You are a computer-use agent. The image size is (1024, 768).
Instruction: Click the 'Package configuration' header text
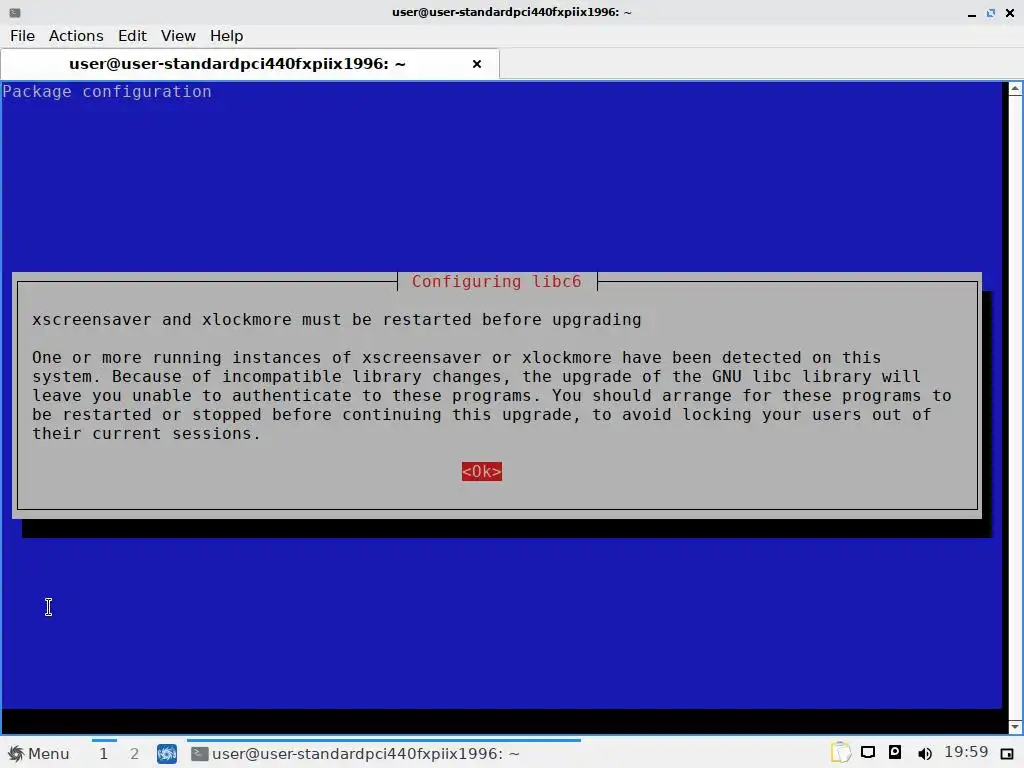point(107,91)
